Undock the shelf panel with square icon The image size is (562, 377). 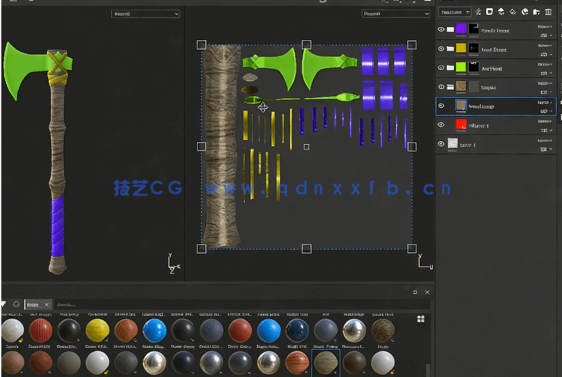[x=415, y=292]
